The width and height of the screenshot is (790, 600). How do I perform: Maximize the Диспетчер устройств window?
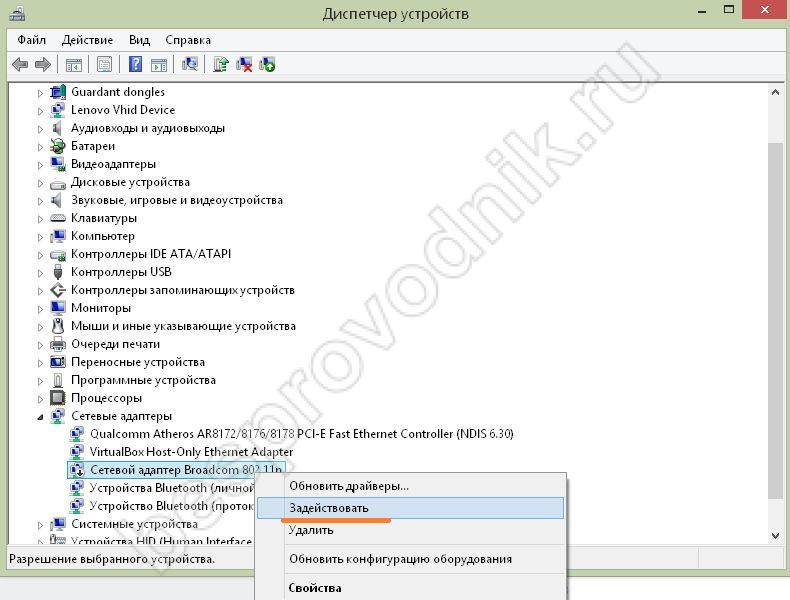(x=729, y=9)
